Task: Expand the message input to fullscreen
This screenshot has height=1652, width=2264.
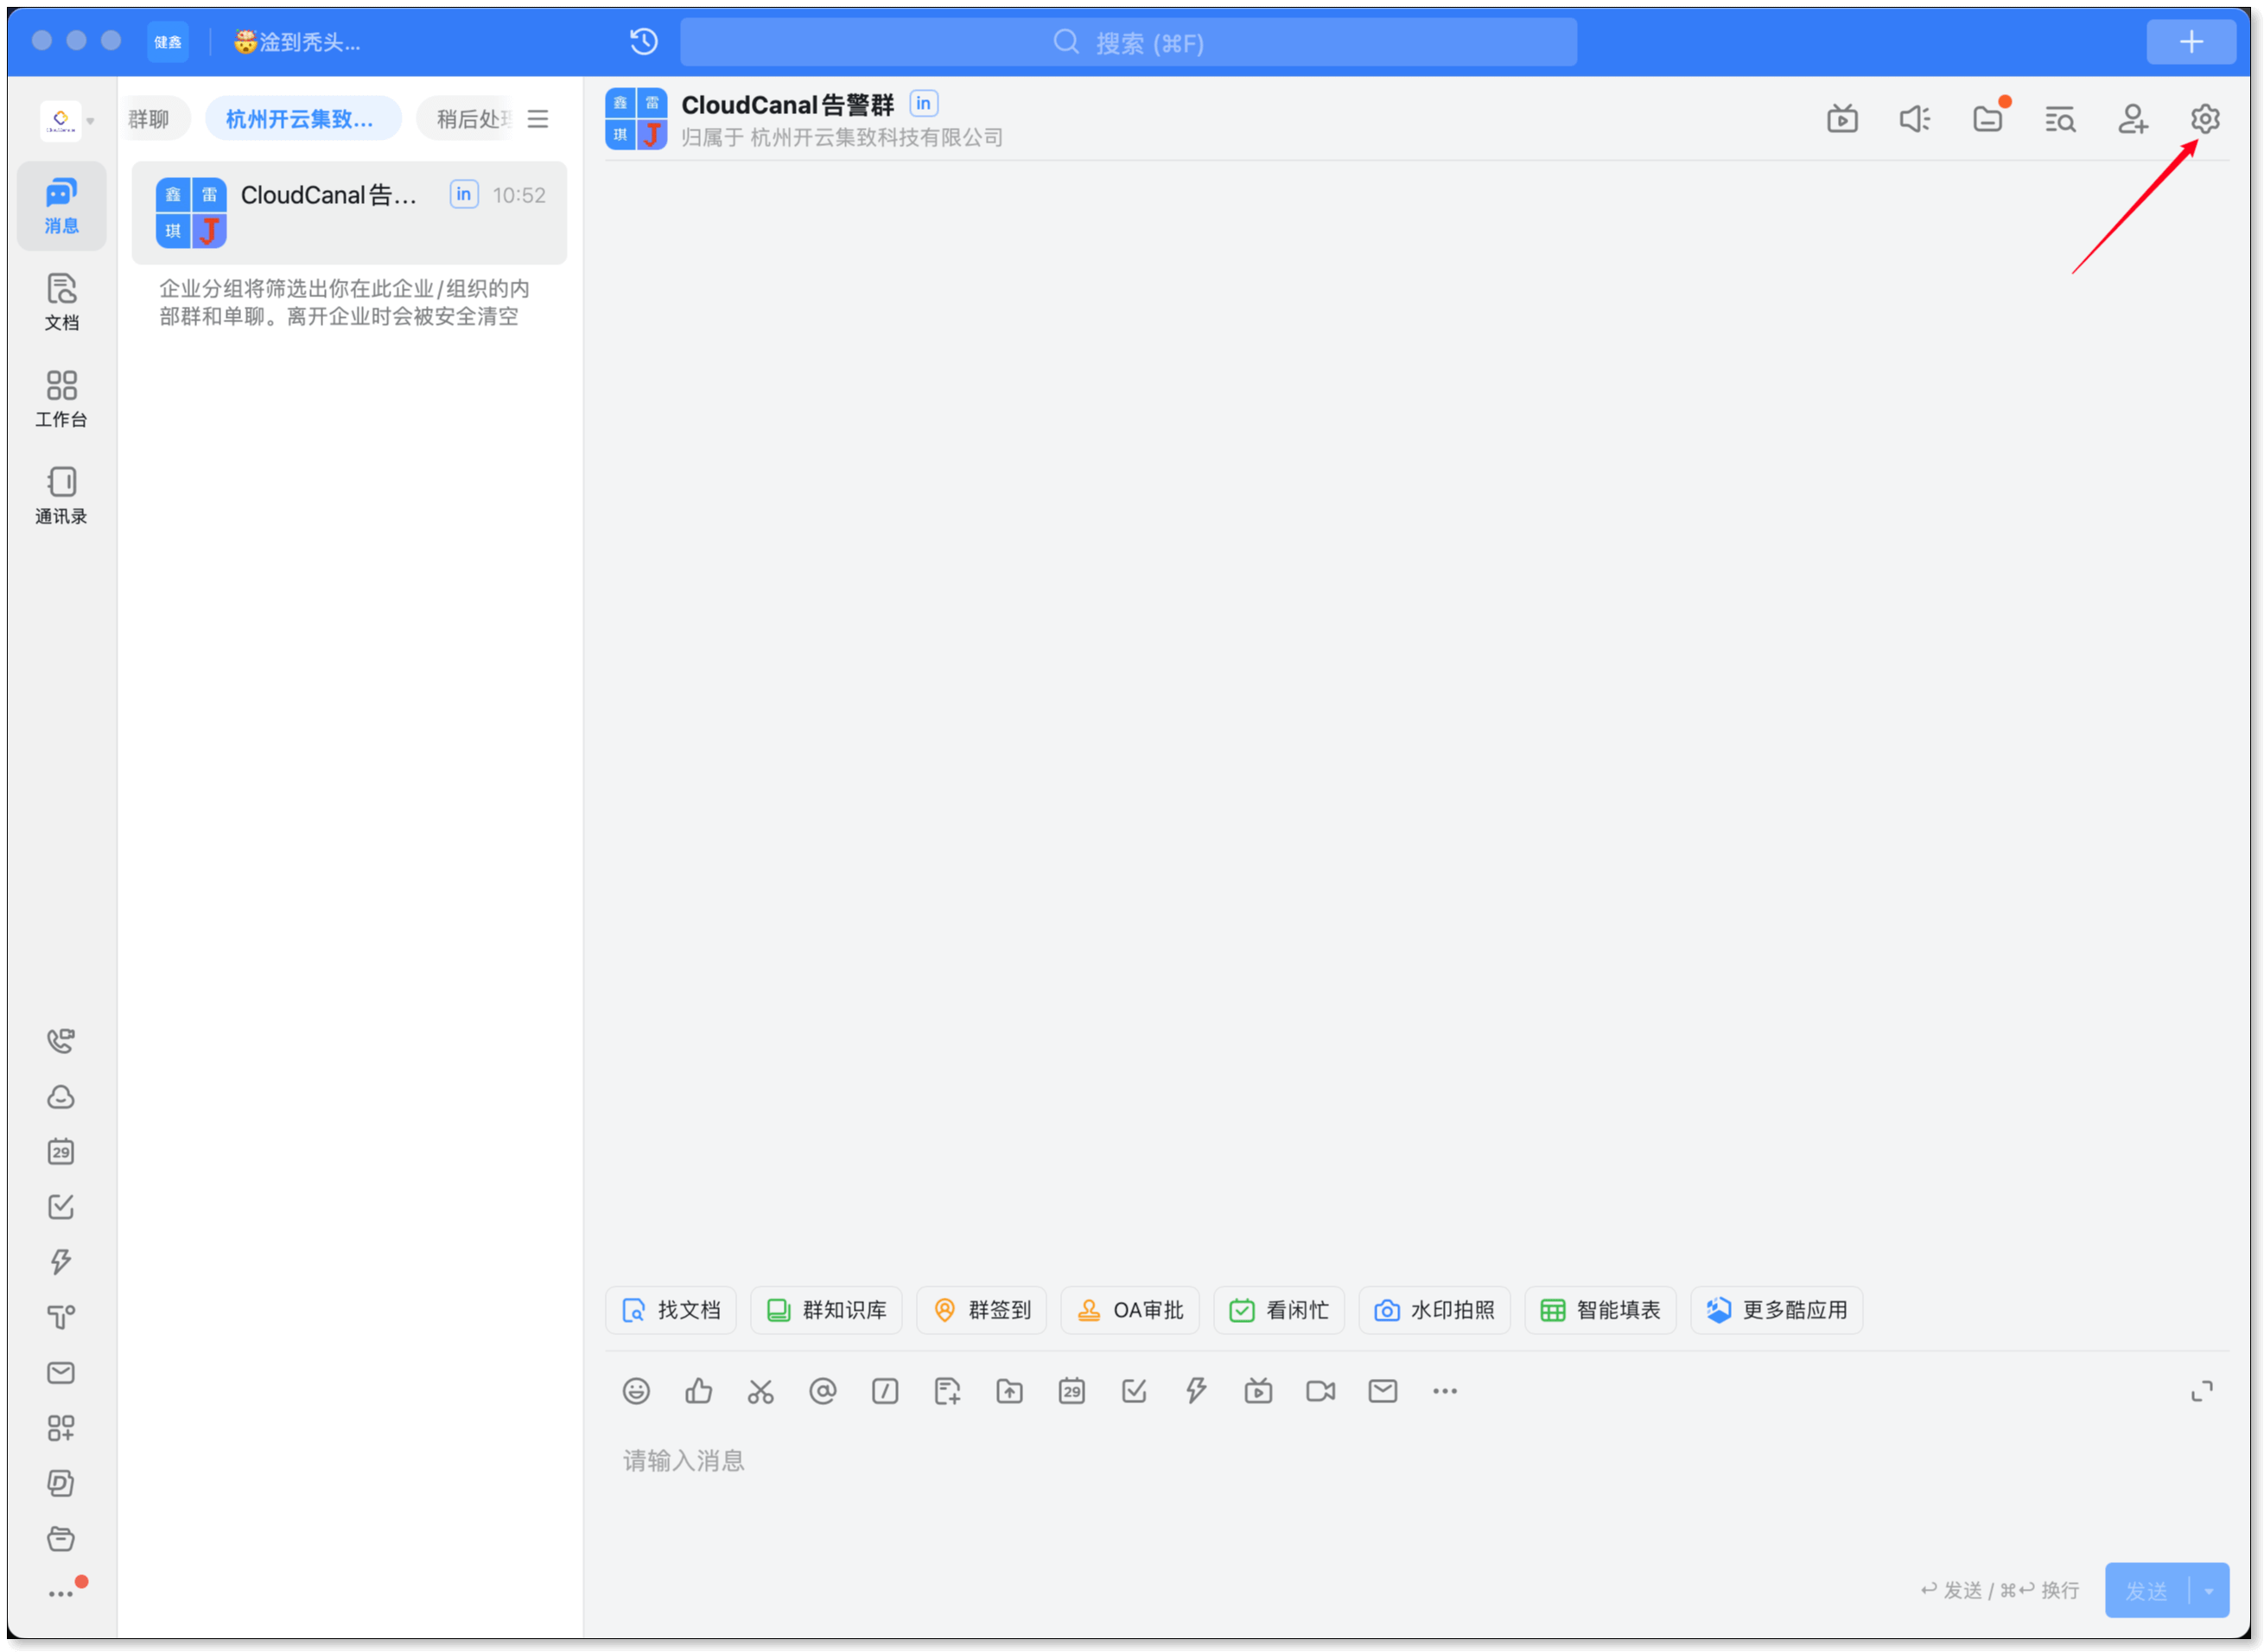Action: tap(2201, 1391)
